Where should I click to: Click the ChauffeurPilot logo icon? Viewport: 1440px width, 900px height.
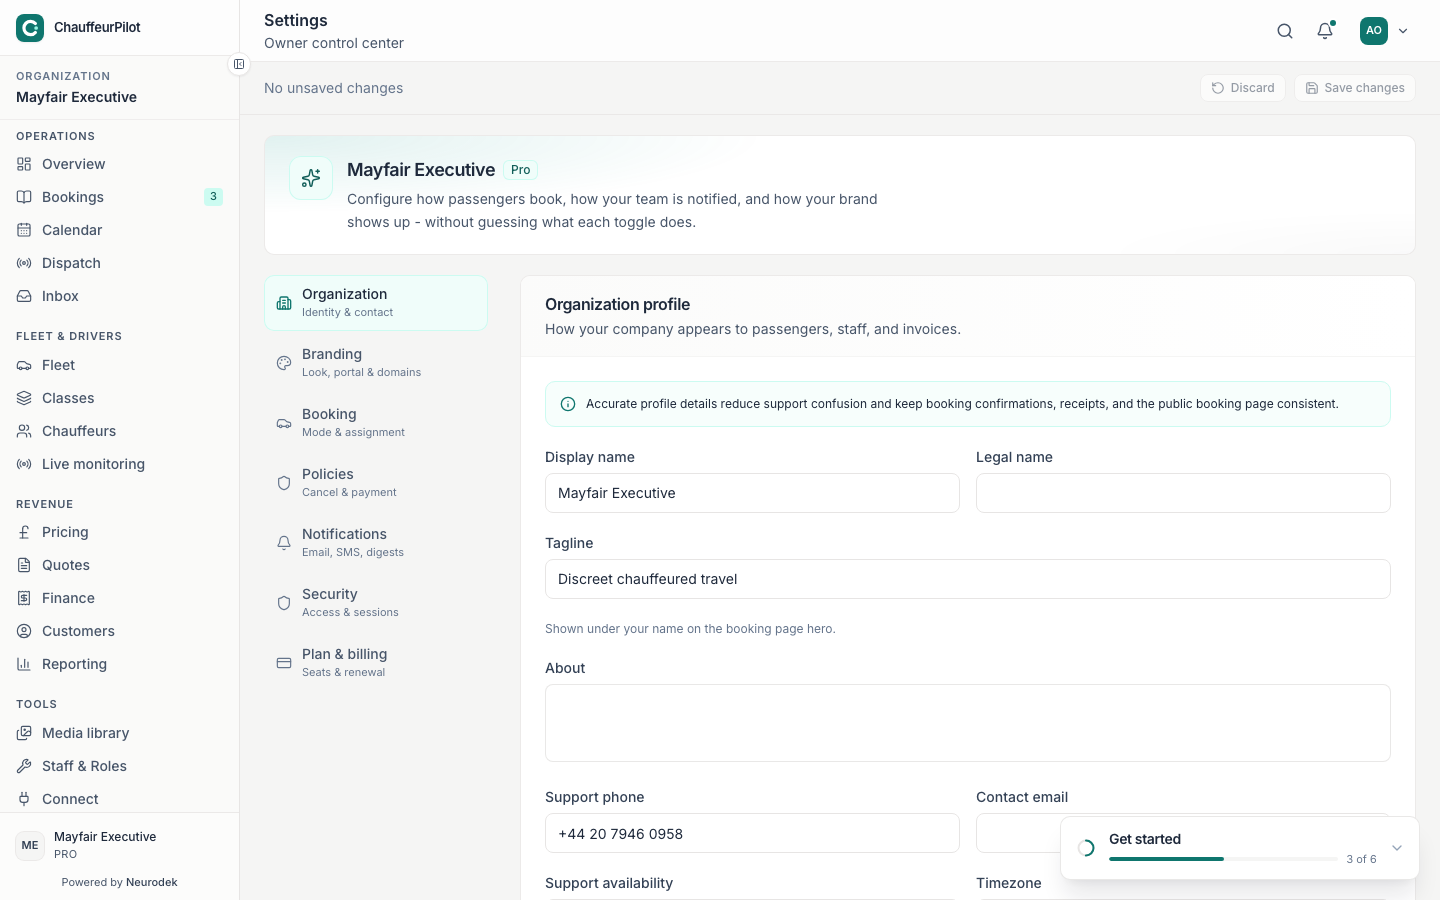tap(30, 28)
